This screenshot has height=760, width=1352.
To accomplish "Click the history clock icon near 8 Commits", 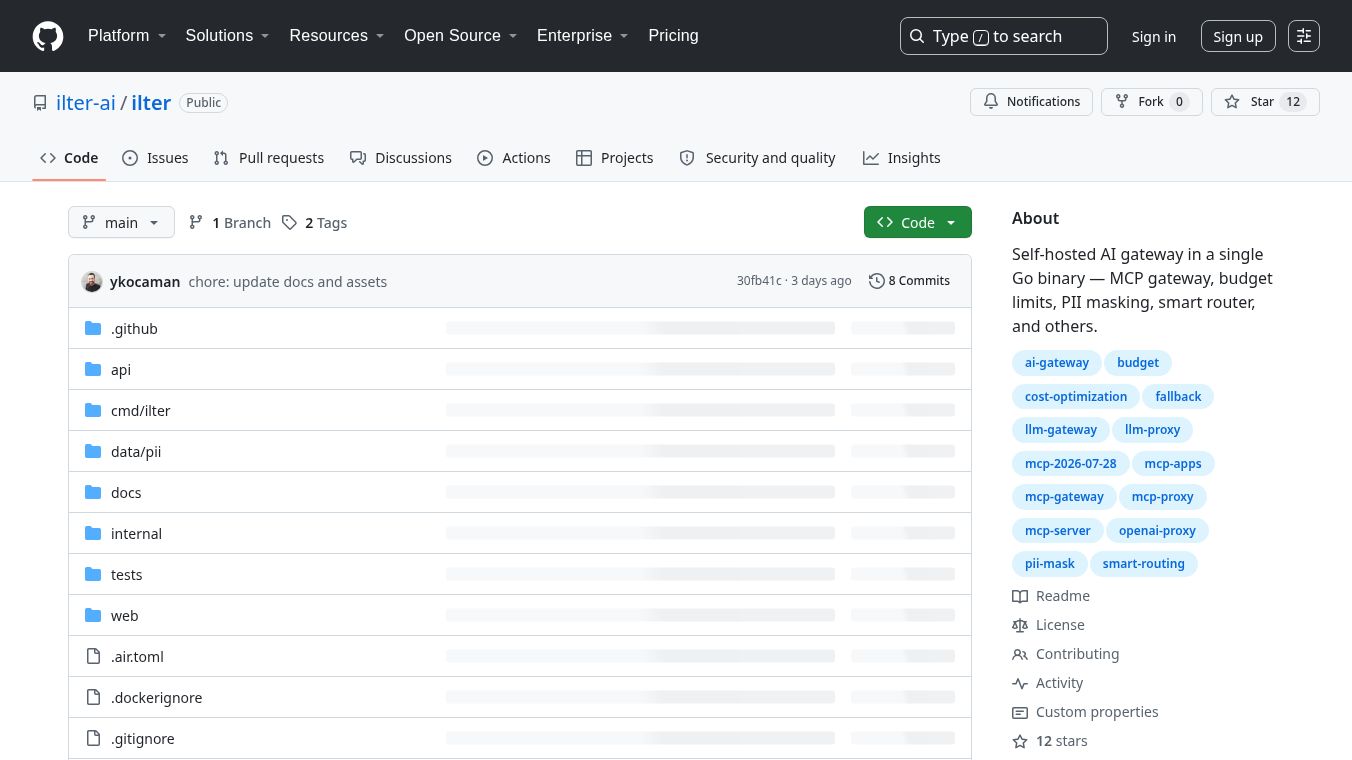I will [x=877, y=281].
